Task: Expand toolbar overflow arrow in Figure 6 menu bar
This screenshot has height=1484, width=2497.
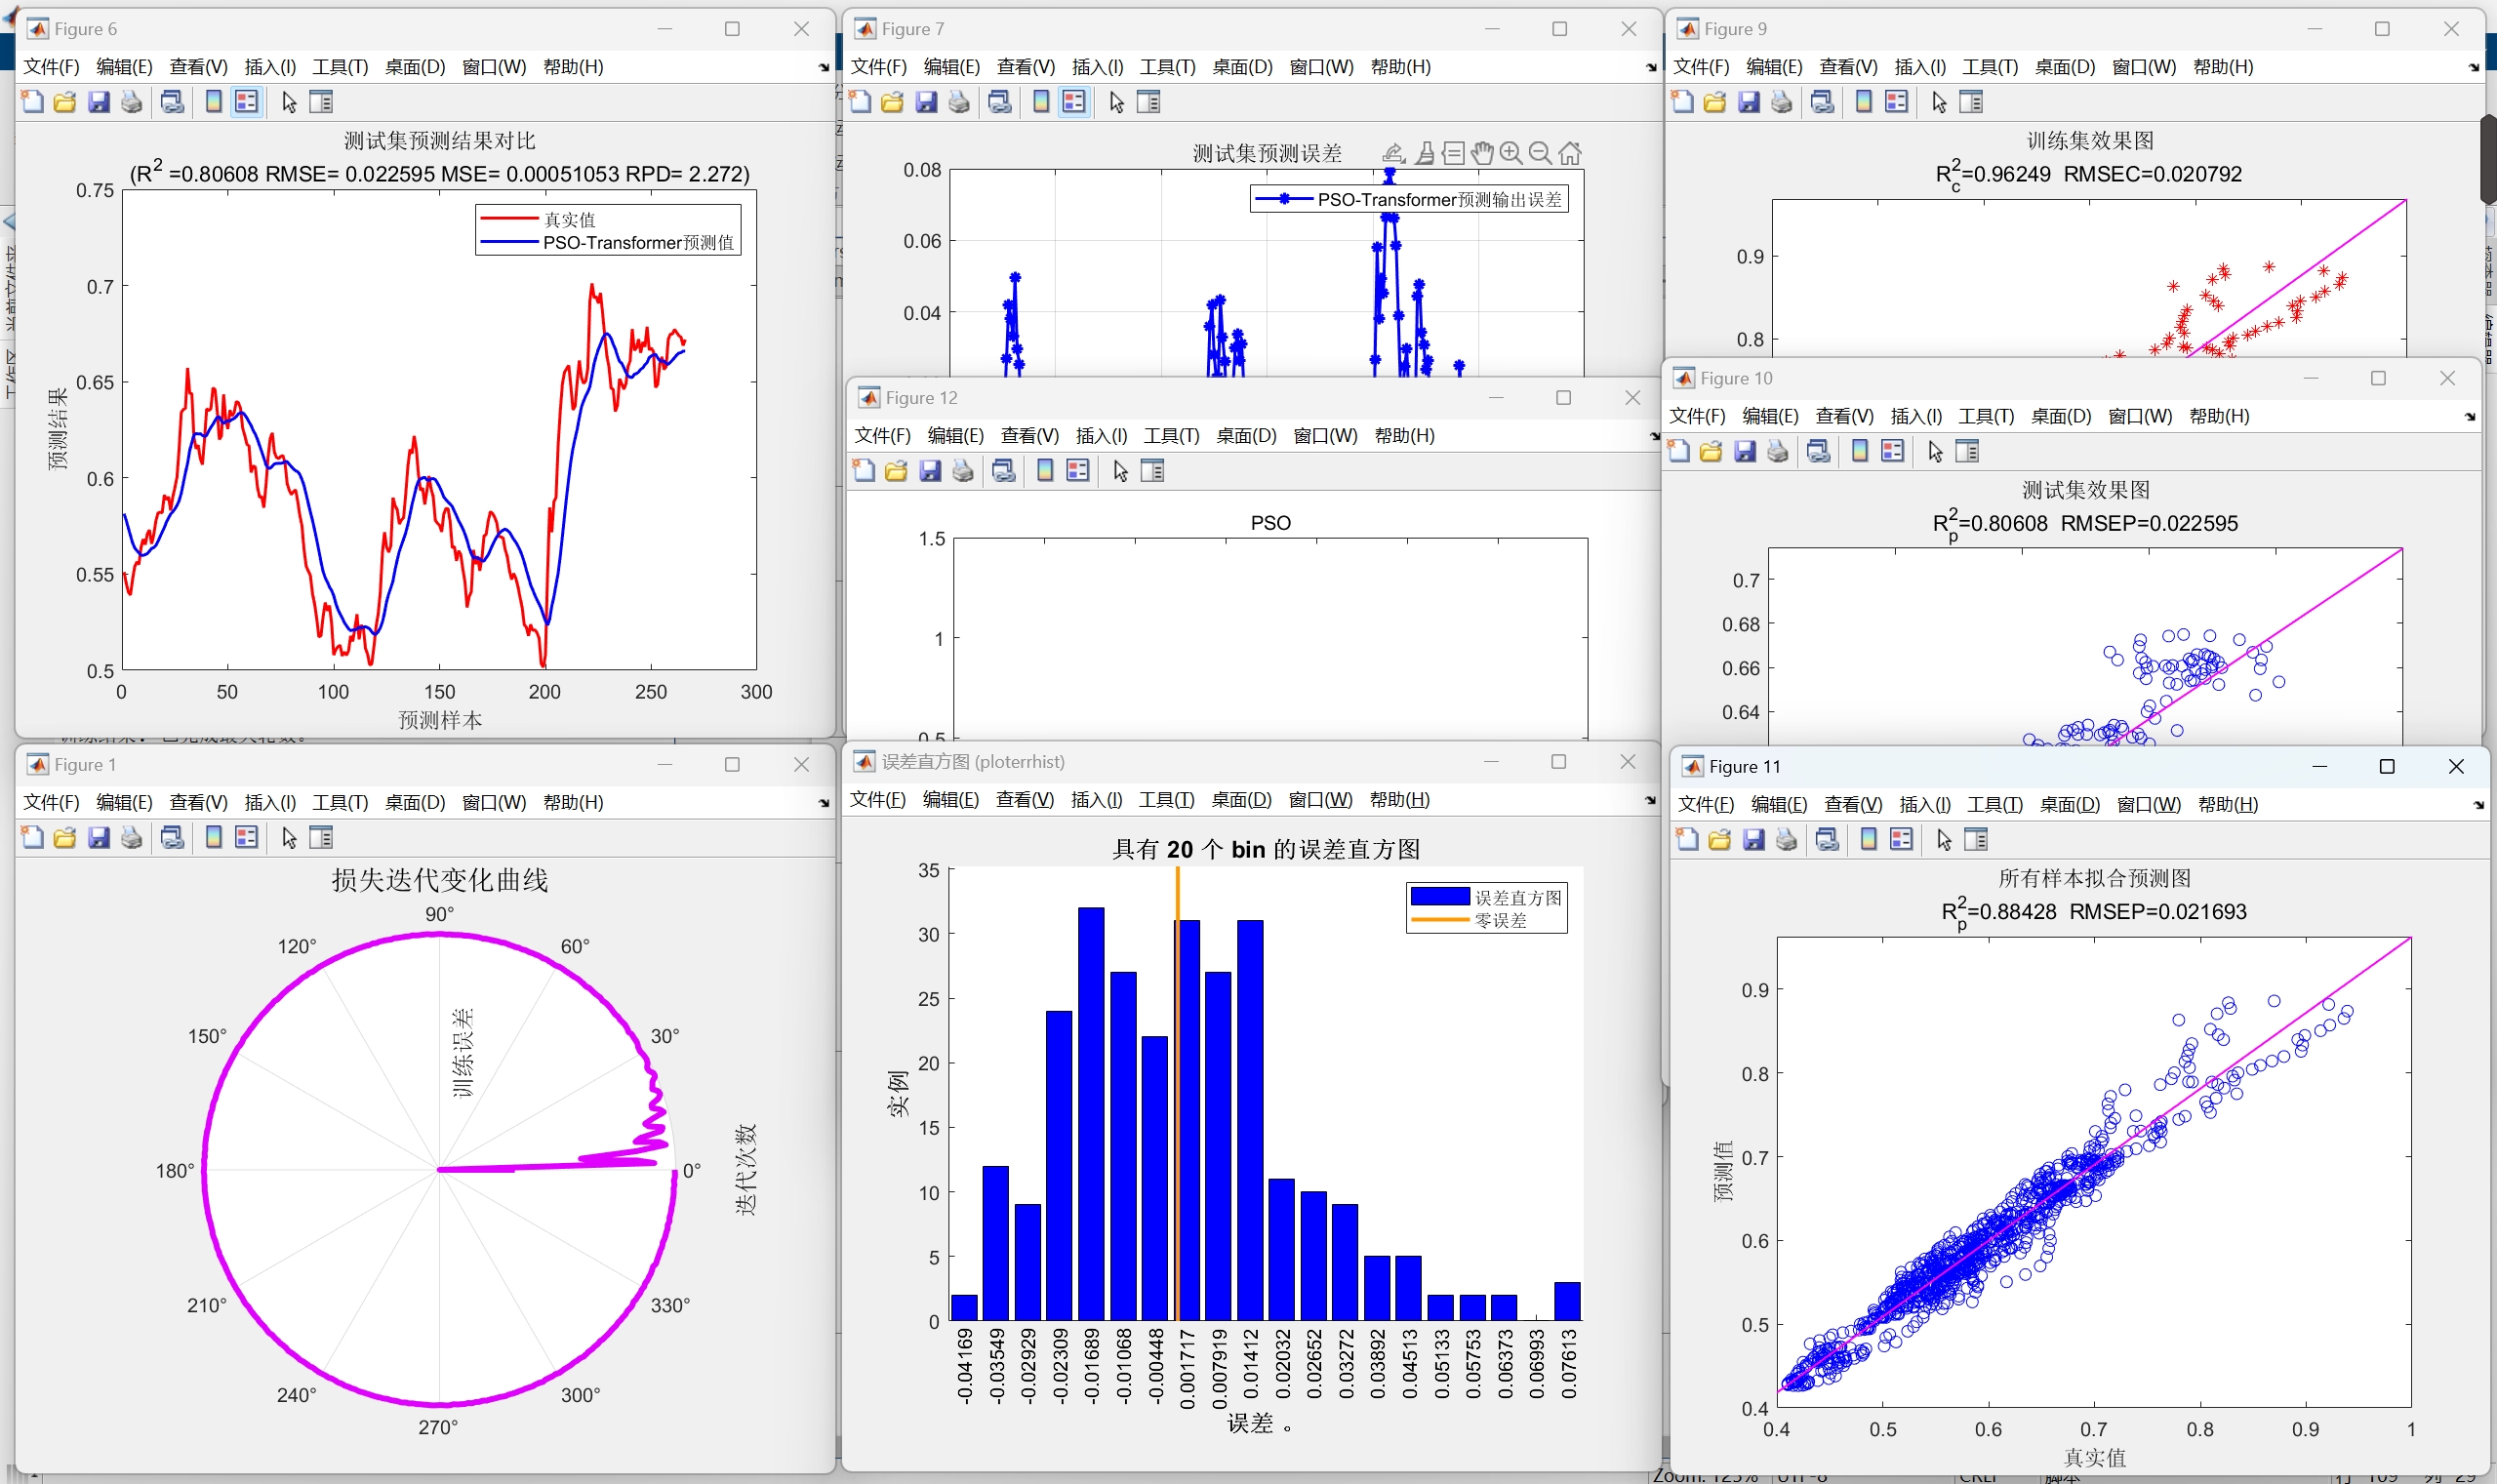Action: tap(824, 68)
